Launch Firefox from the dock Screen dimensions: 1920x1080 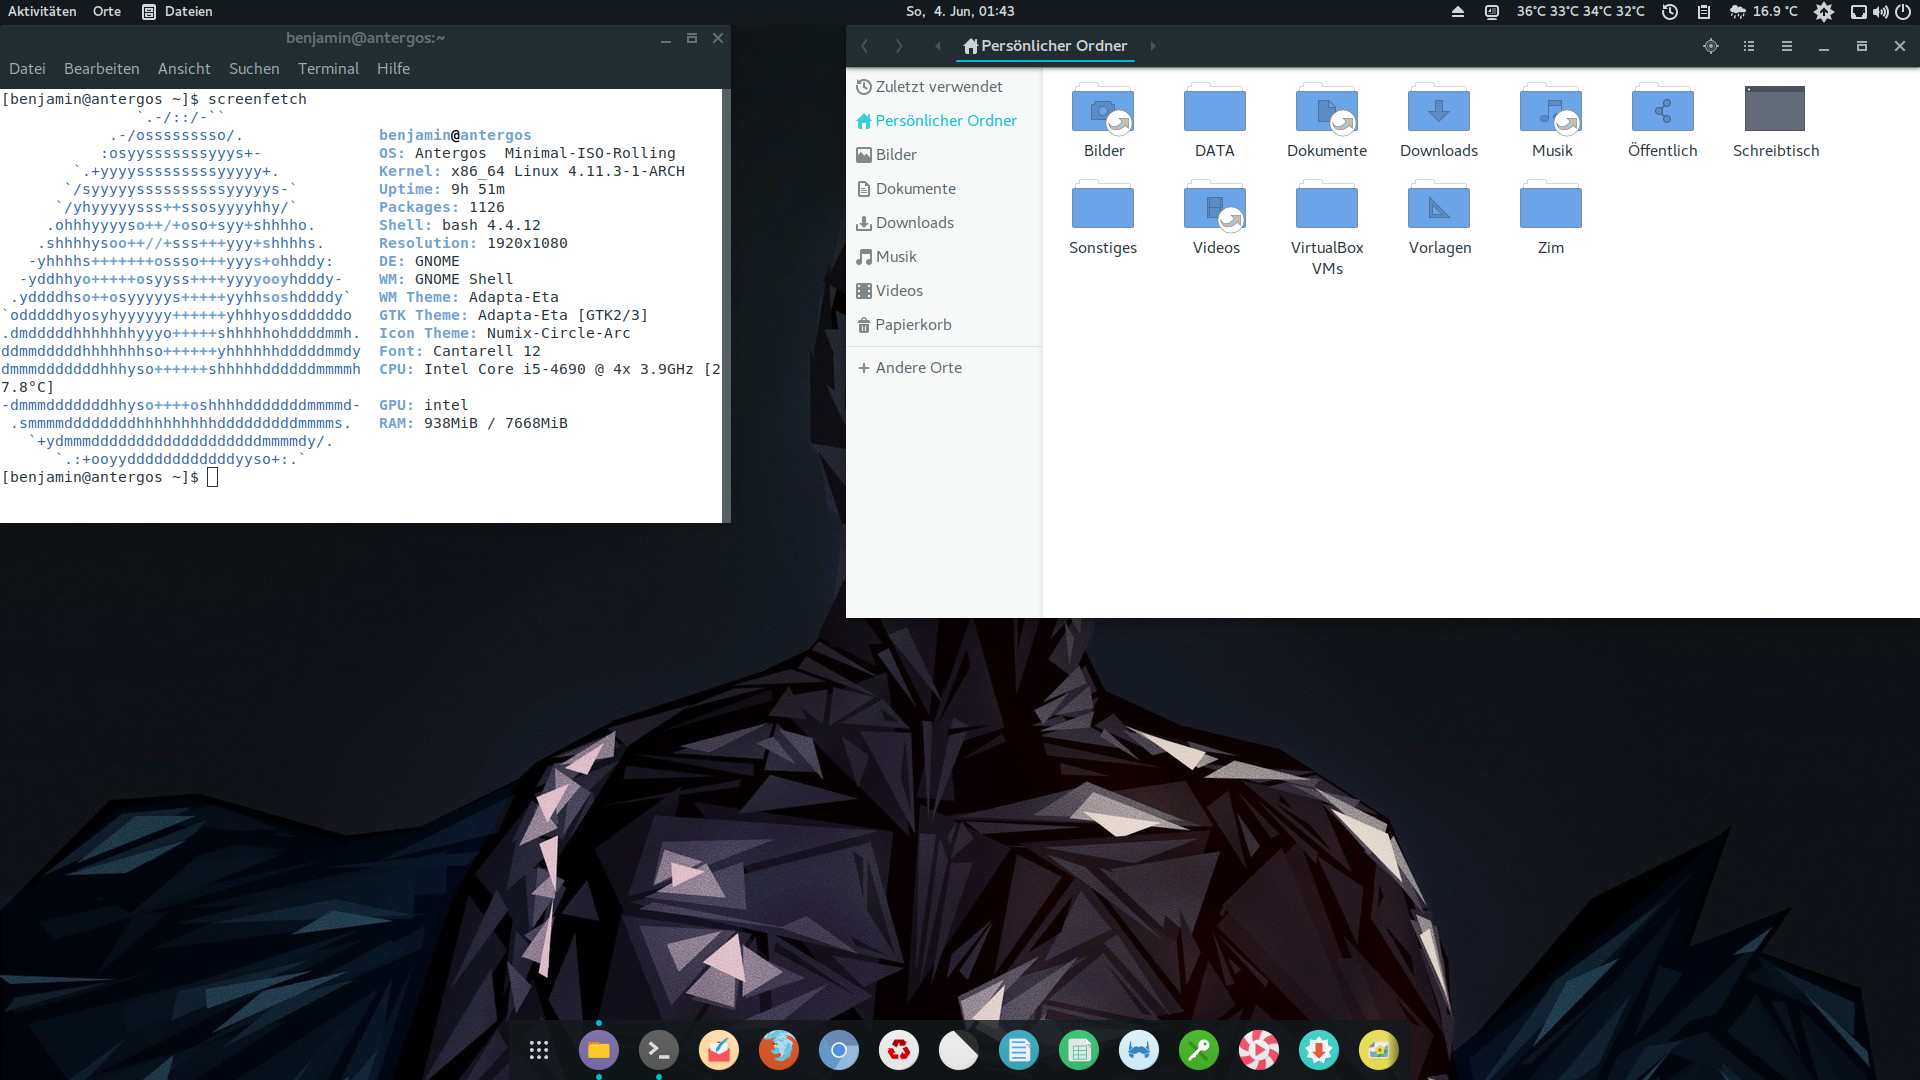pos(778,1050)
